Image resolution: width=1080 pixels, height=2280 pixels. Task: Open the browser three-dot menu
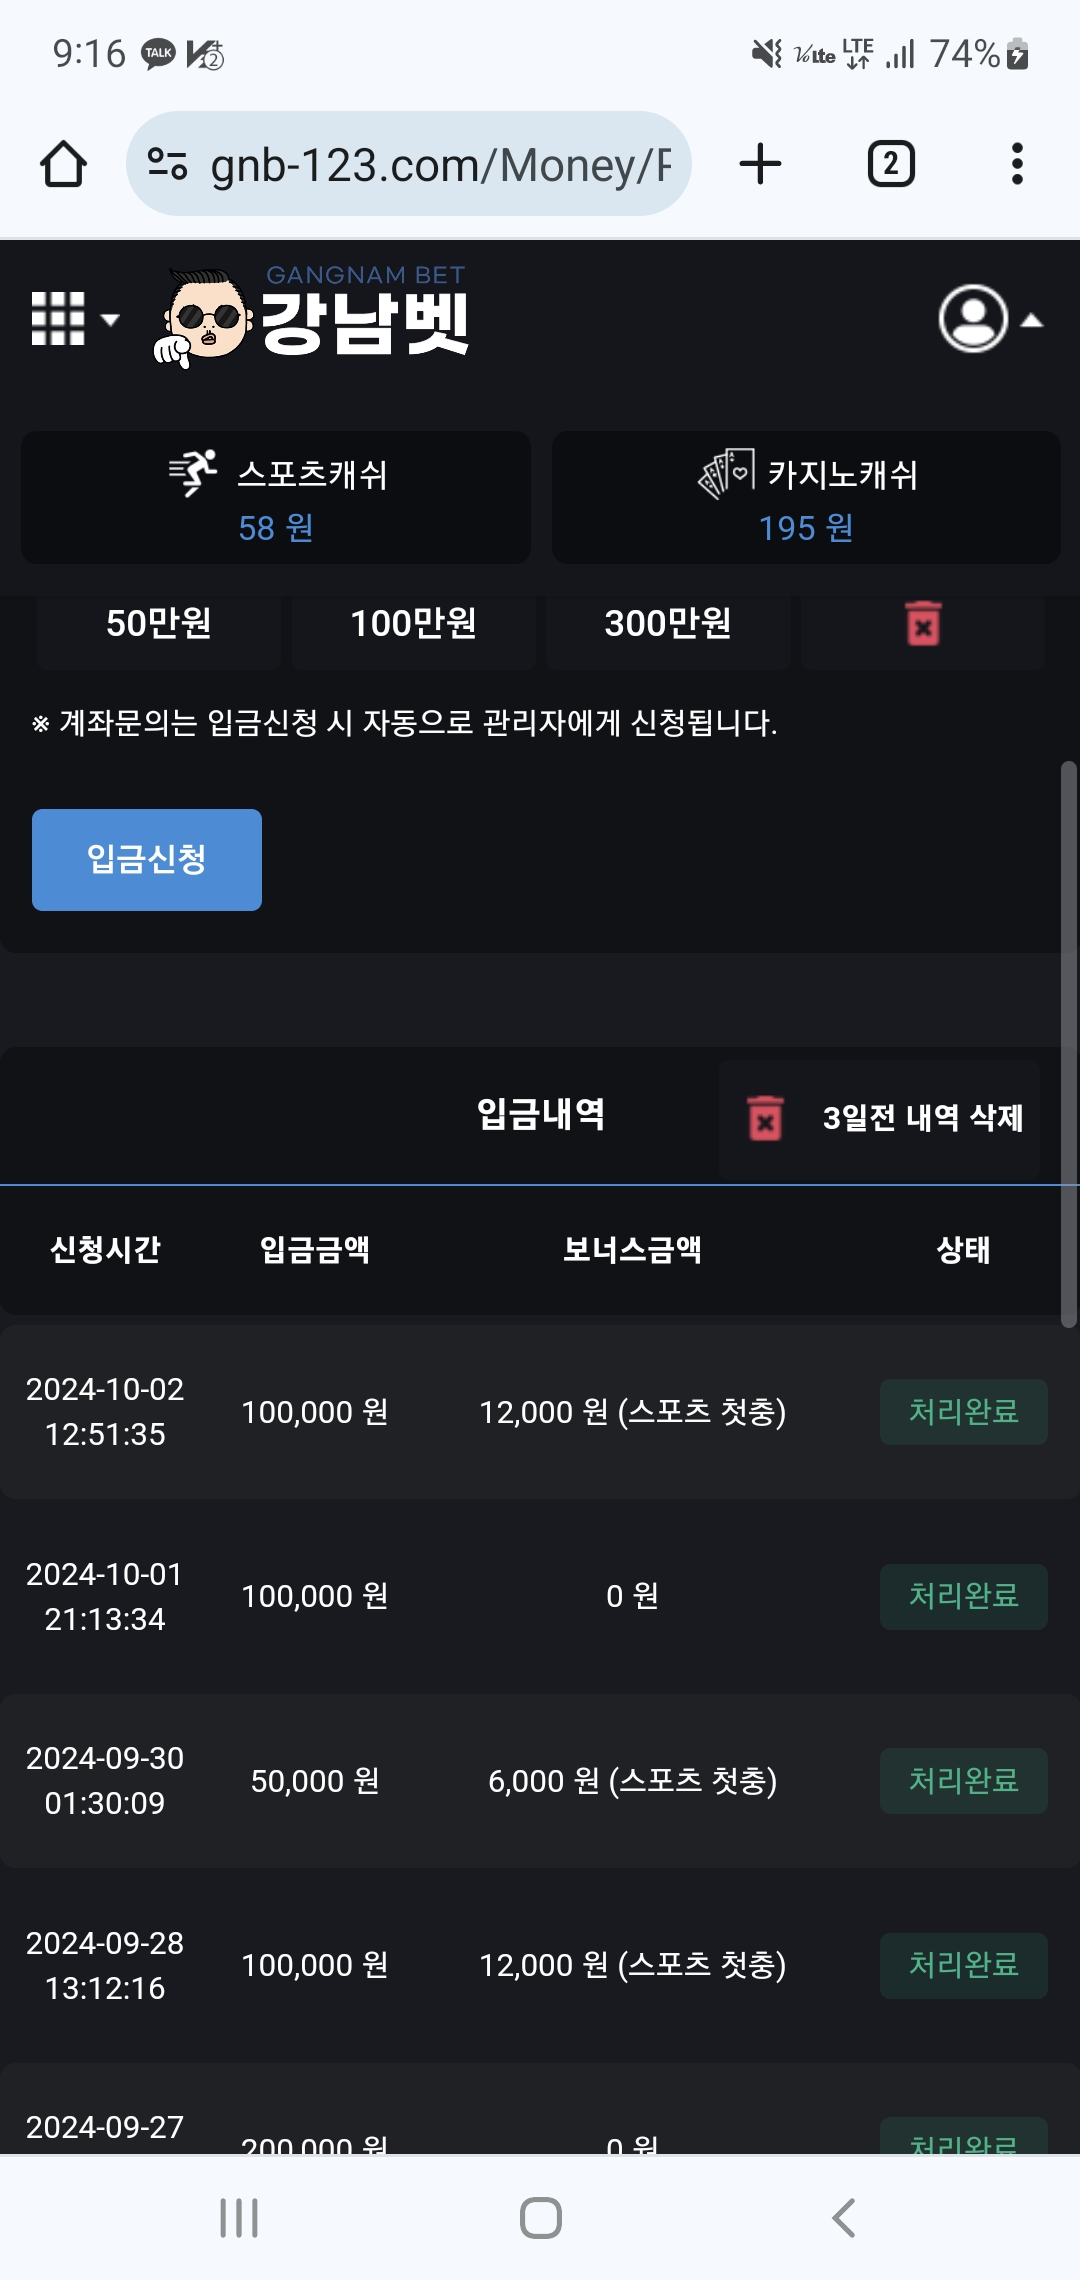1017,164
